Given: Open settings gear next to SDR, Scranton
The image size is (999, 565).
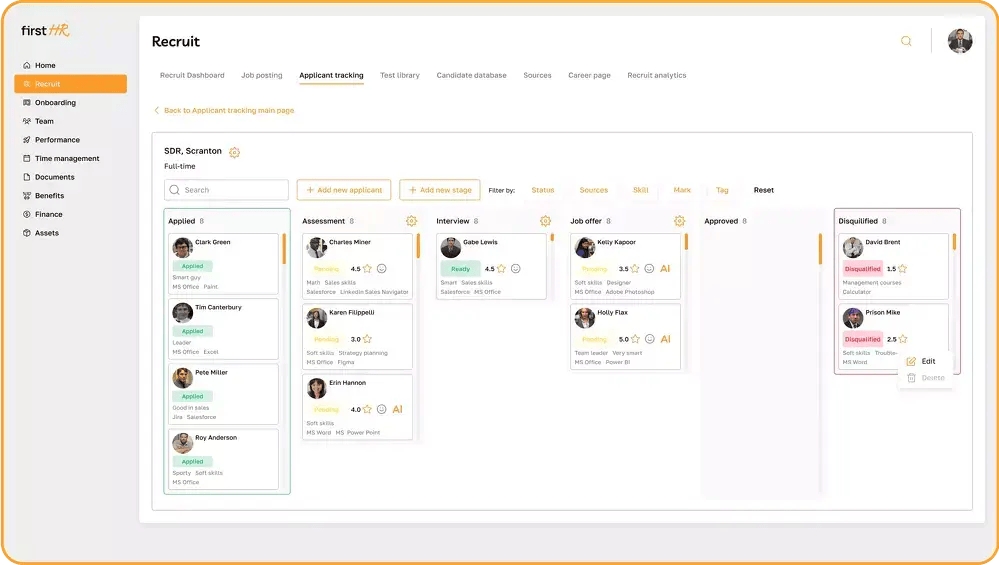Looking at the screenshot, I should coord(234,152).
